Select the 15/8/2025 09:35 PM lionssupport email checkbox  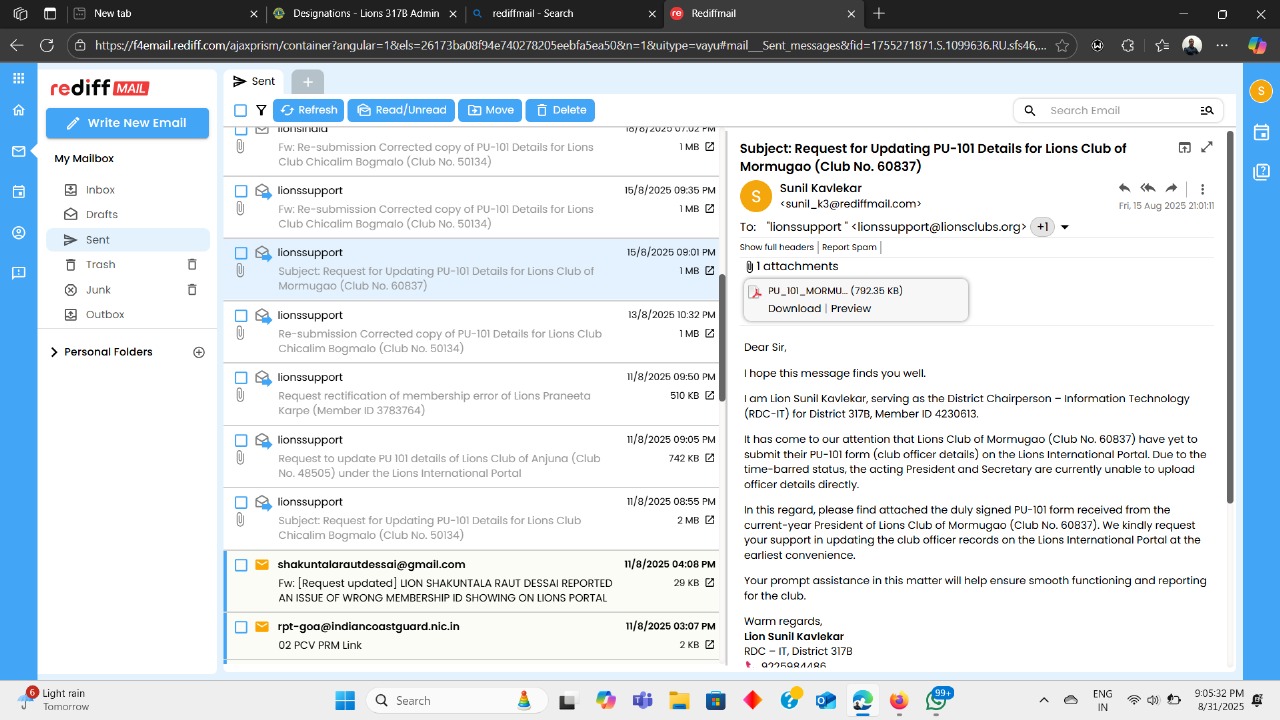[240, 191]
